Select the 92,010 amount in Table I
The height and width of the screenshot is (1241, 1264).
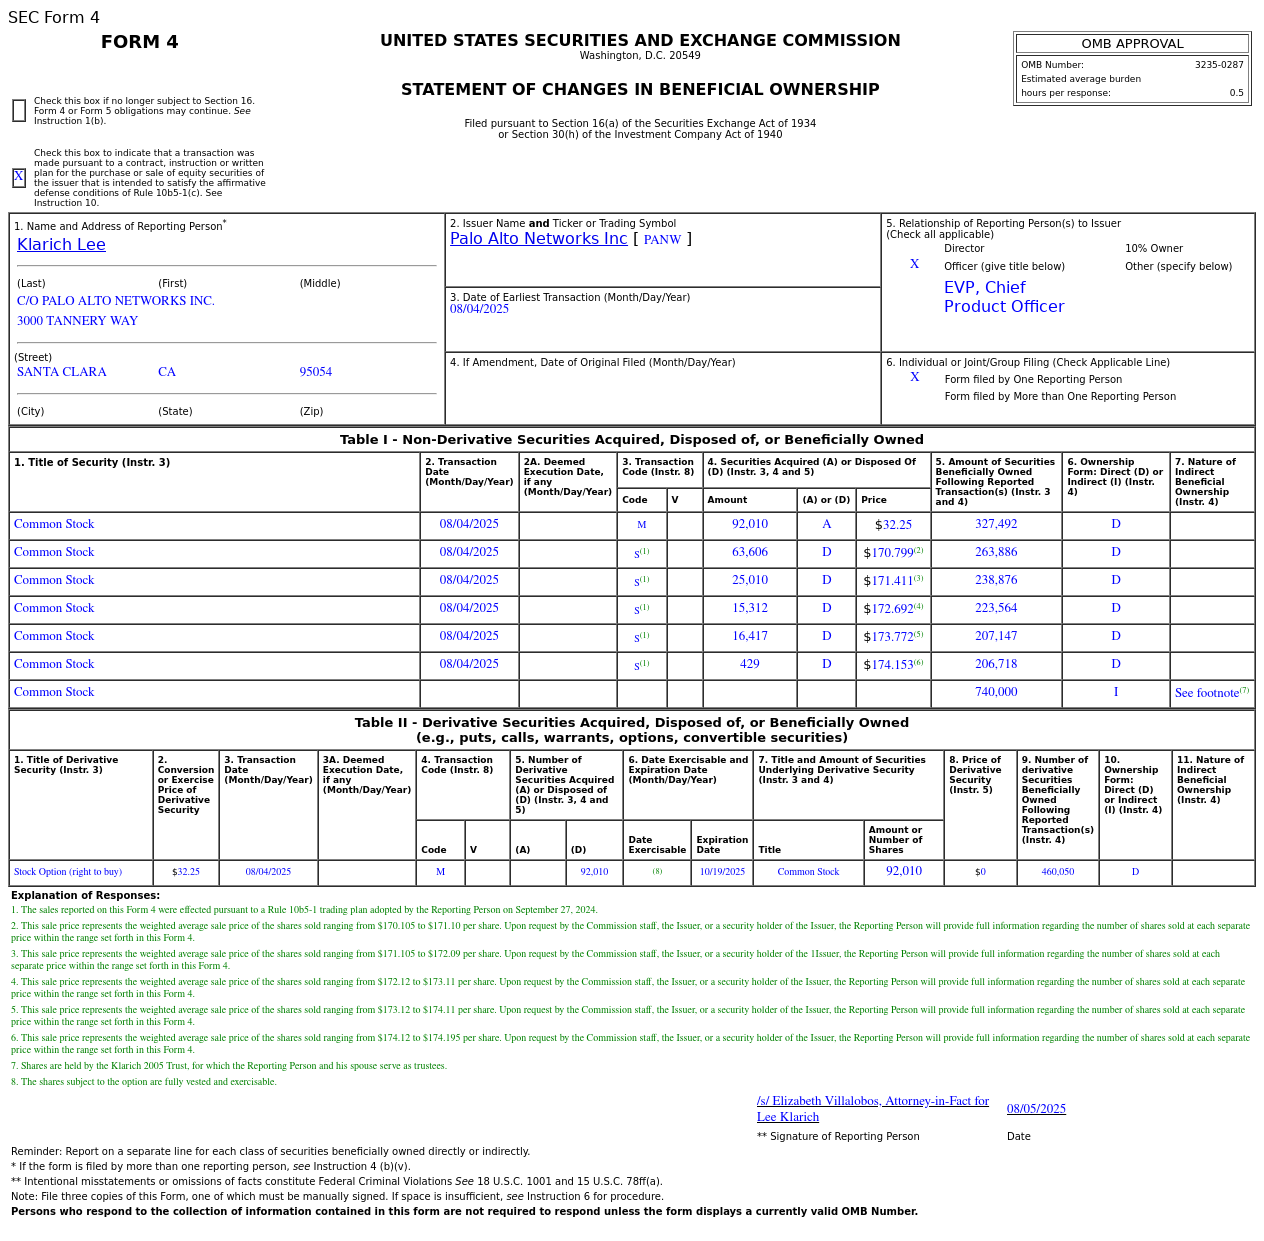[750, 524]
